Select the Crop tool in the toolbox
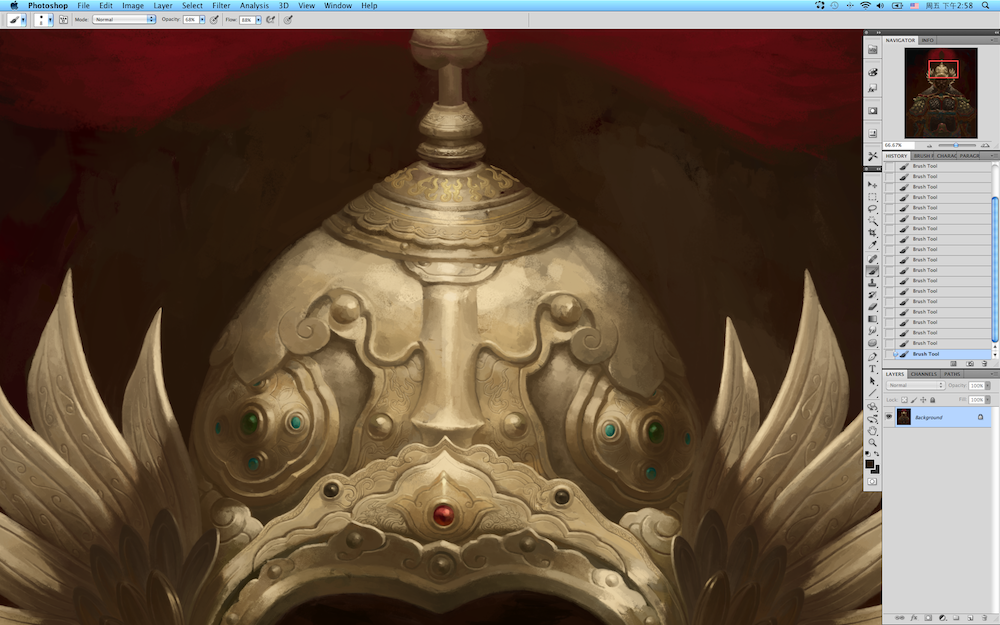 coord(872,233)
